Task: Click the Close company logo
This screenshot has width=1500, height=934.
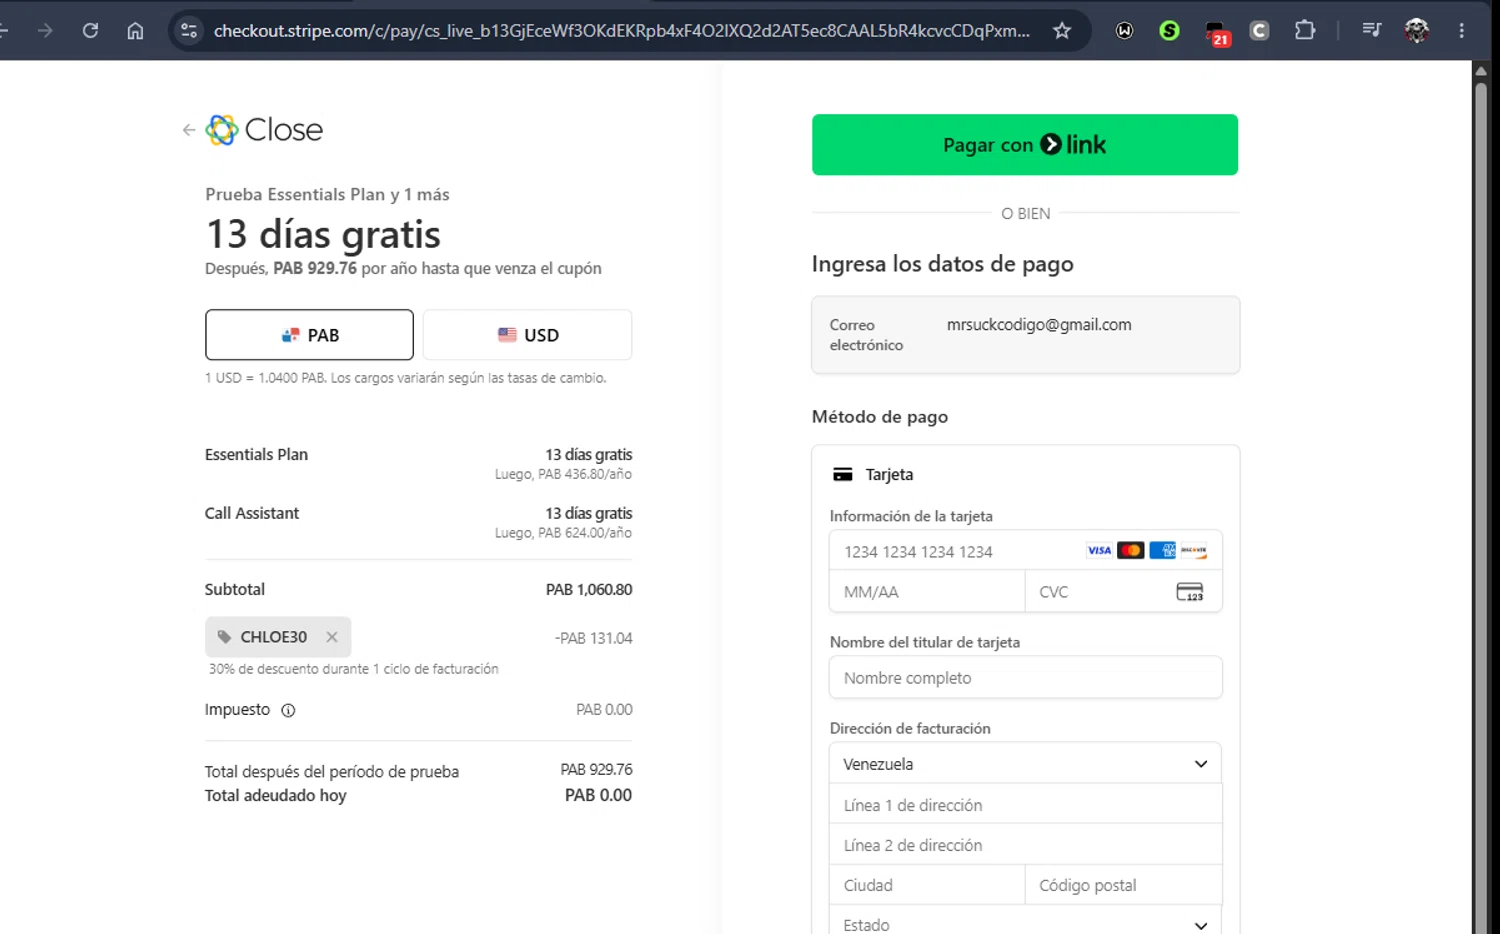Action: 264,130
